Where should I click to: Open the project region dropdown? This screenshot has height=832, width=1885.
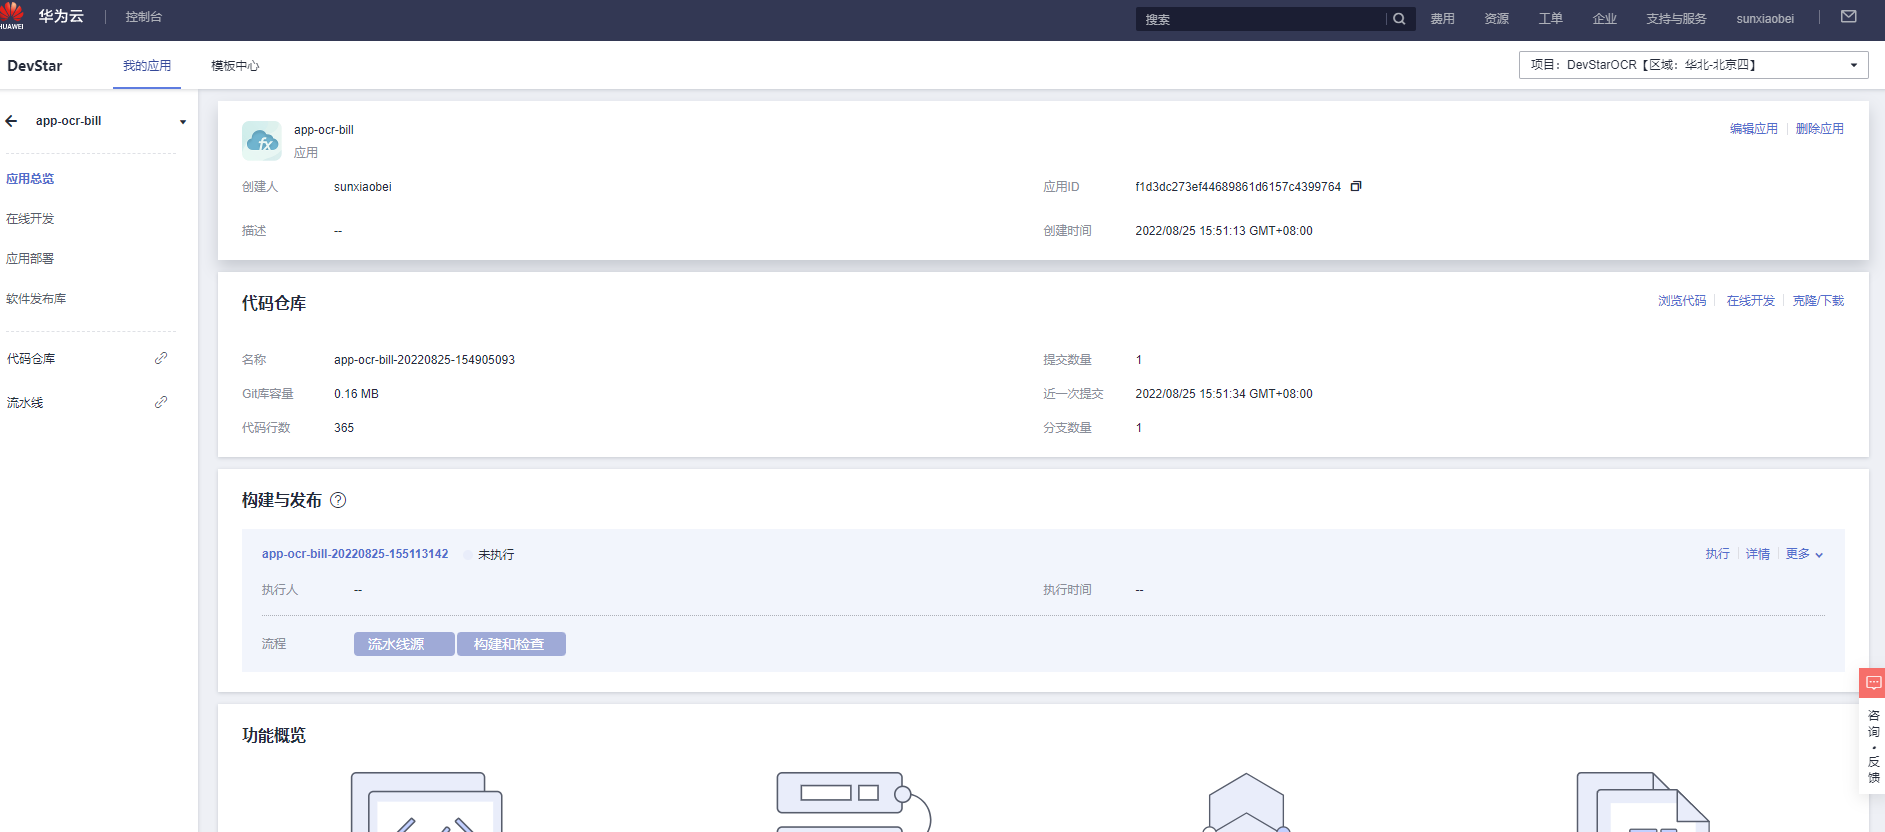[1694, 65]
